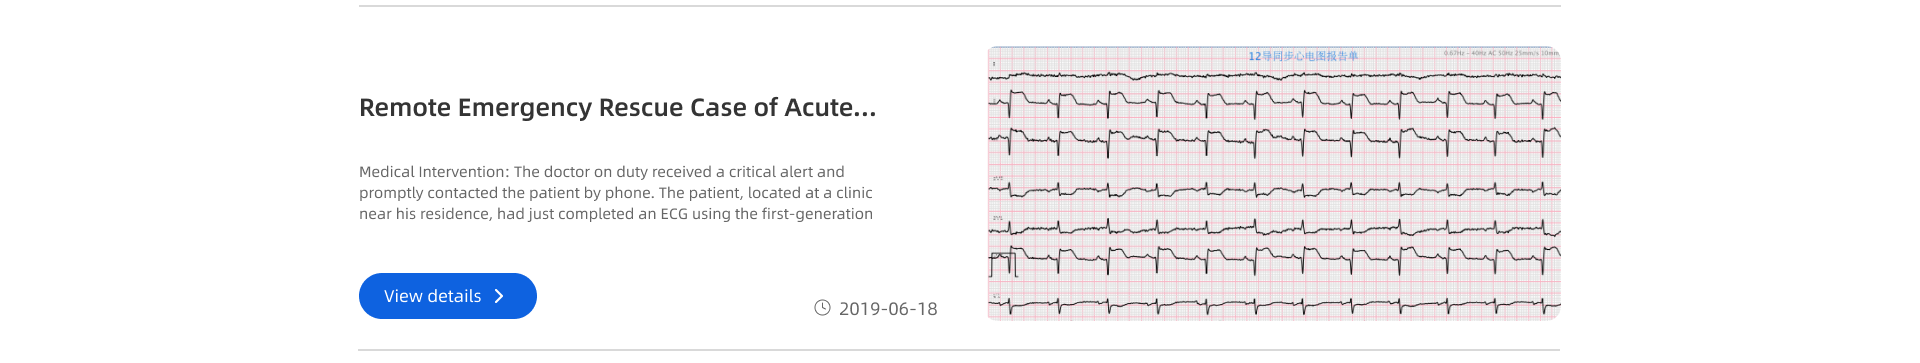Viewport: 1920px width, 363px height.
Task: Click the aVR lead label on the ECG
Action: [x=997, y=179]
